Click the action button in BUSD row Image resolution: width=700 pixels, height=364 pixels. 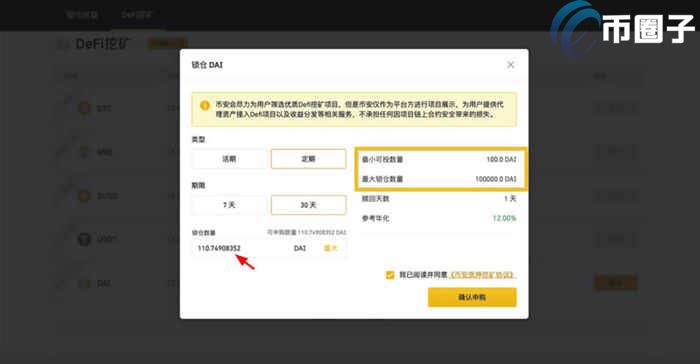[616, 196]
